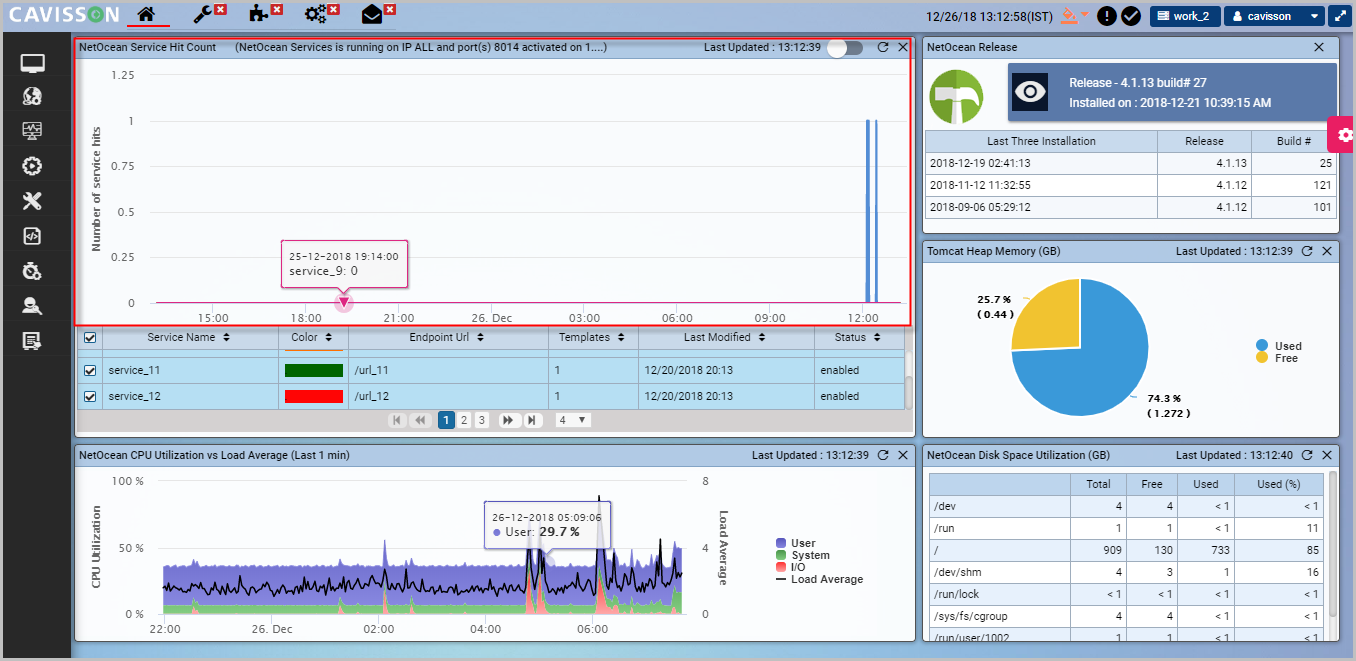Open the gears settings tab
1356x661 pixels.
tap(316, 14)
